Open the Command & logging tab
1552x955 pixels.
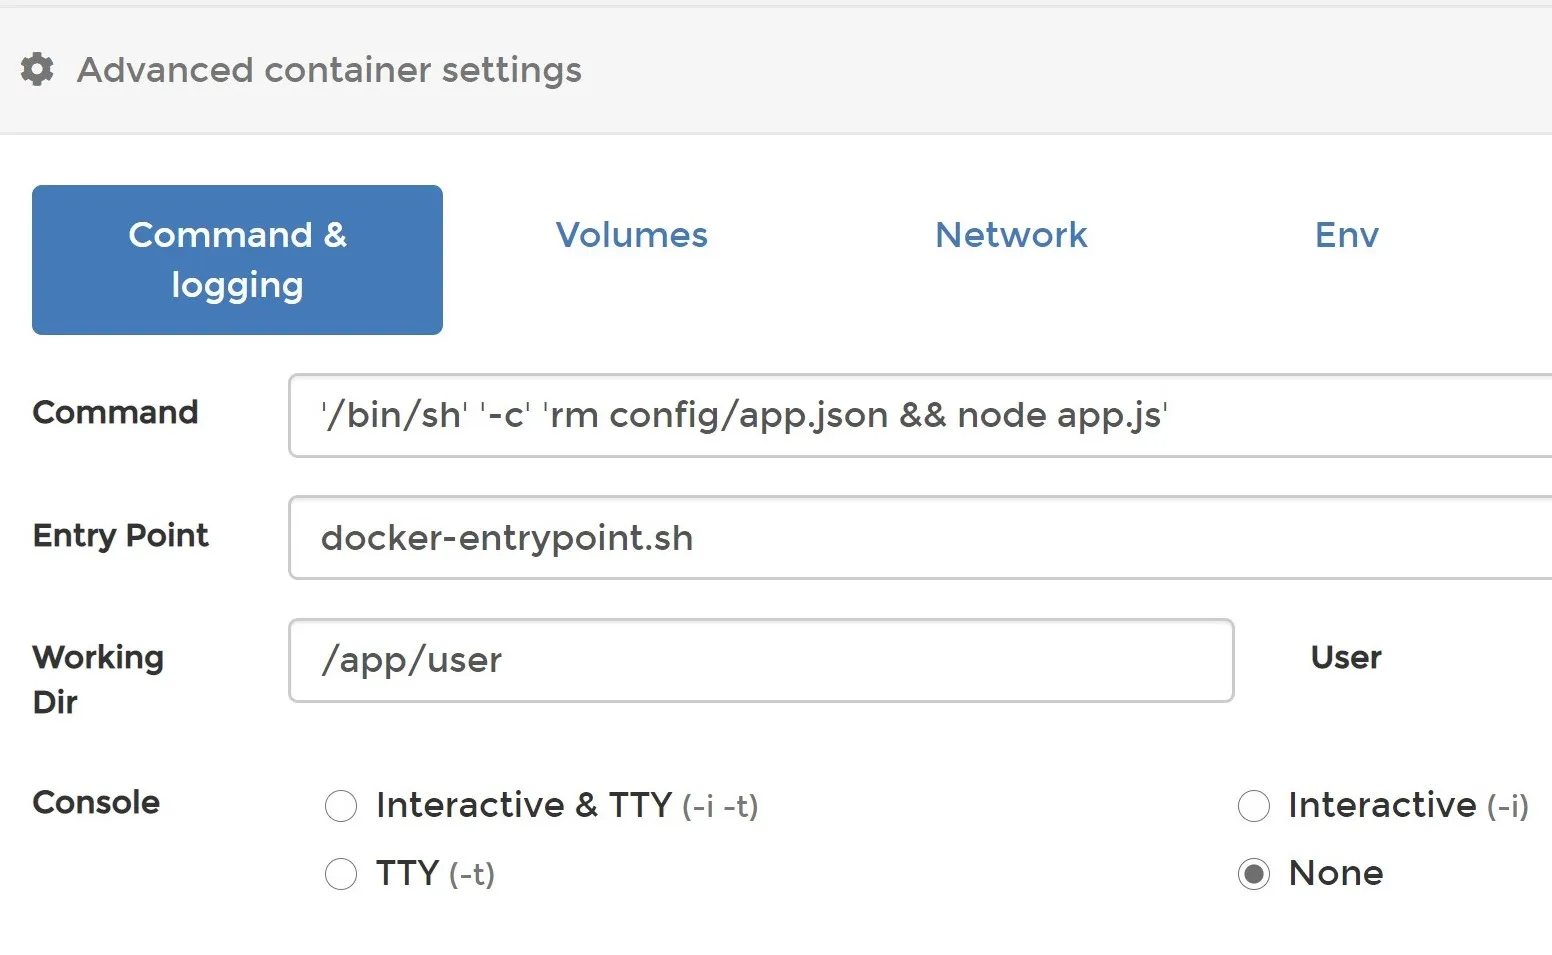[237, 260]
